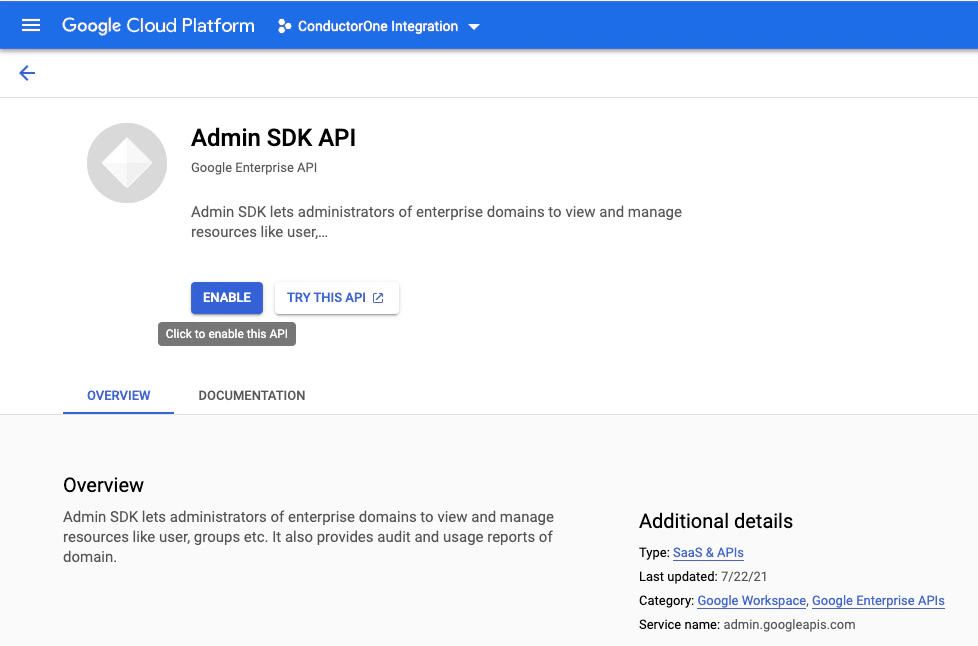Select the ConductorOne Integration project name
Image resolution: width=978 pixels, height=646 pixels.
coord(378,26)
